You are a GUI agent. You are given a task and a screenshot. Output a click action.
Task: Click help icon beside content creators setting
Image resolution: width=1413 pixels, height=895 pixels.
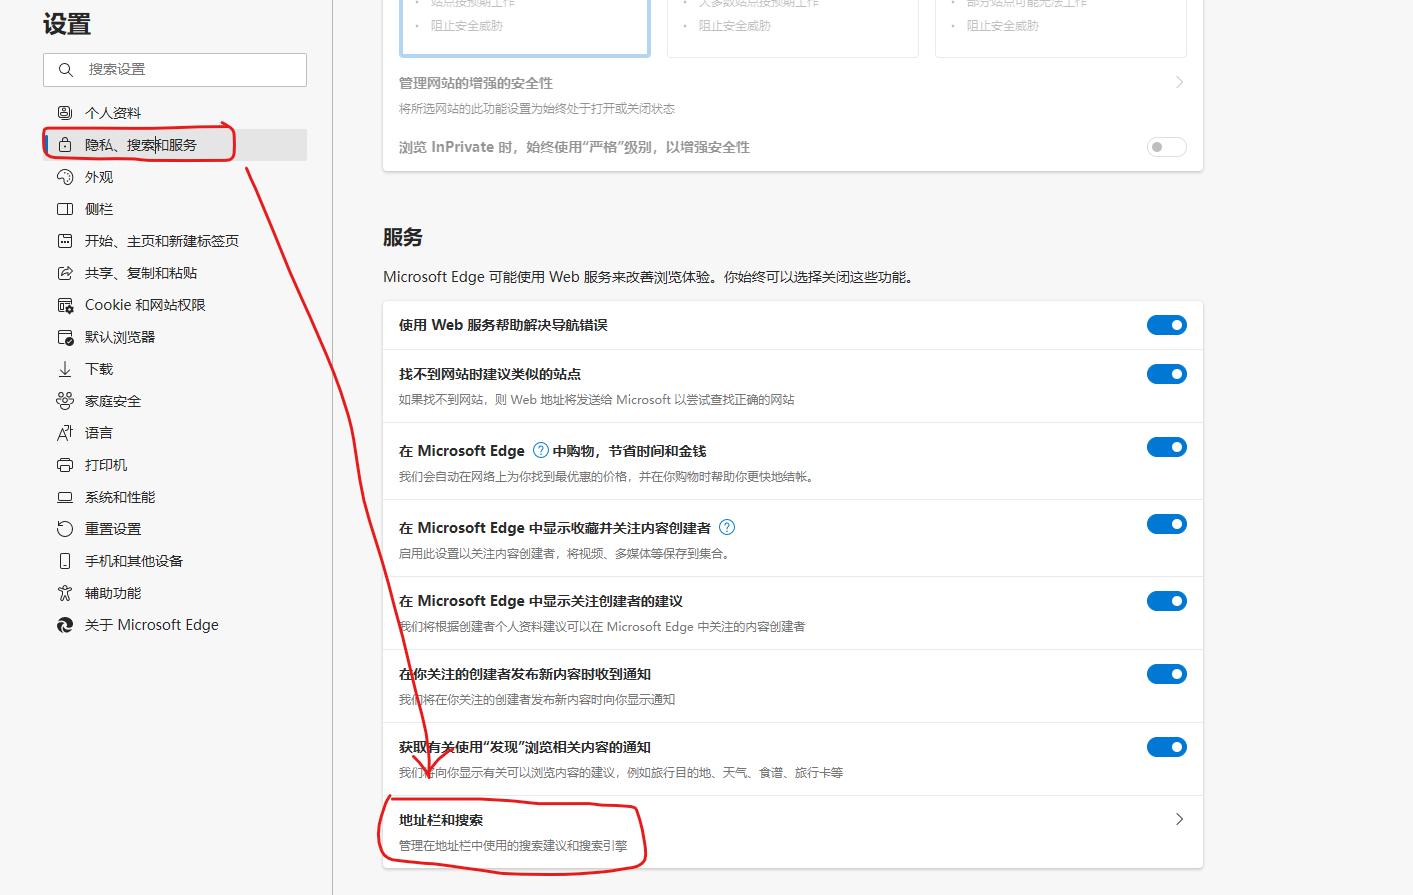coord(727,527)
